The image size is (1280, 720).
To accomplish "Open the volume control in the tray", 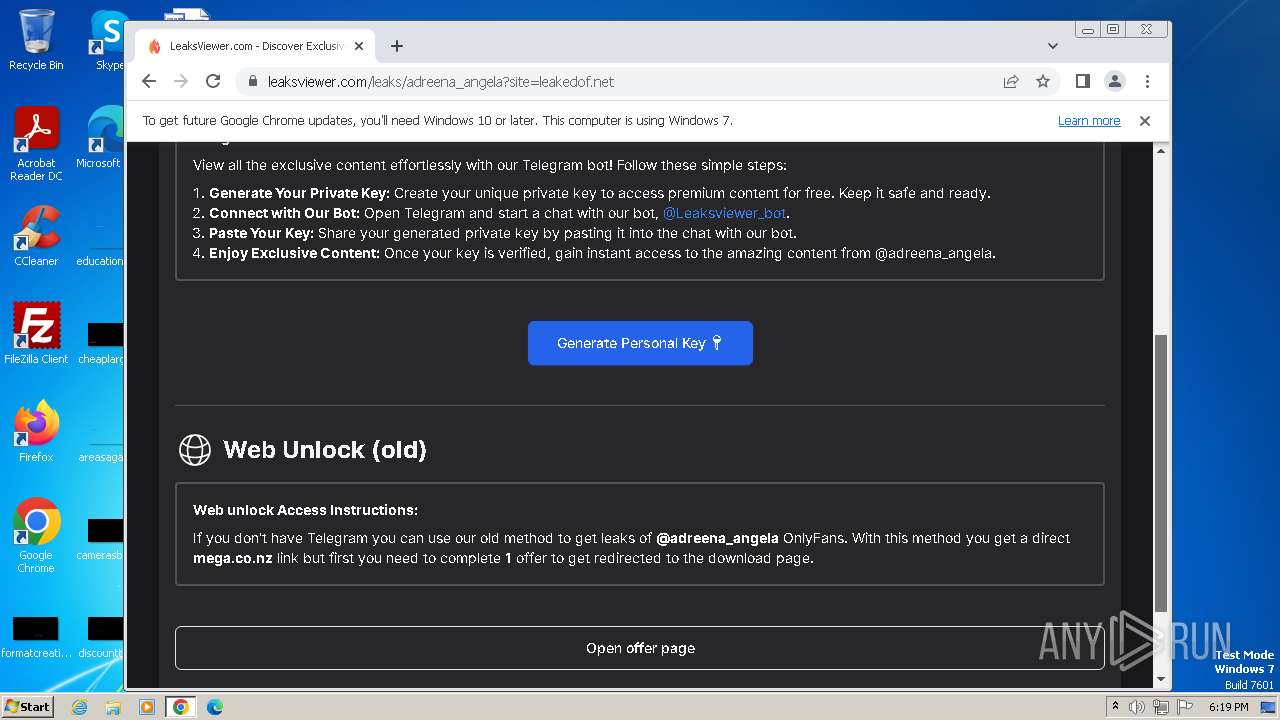I will 1137,707.
